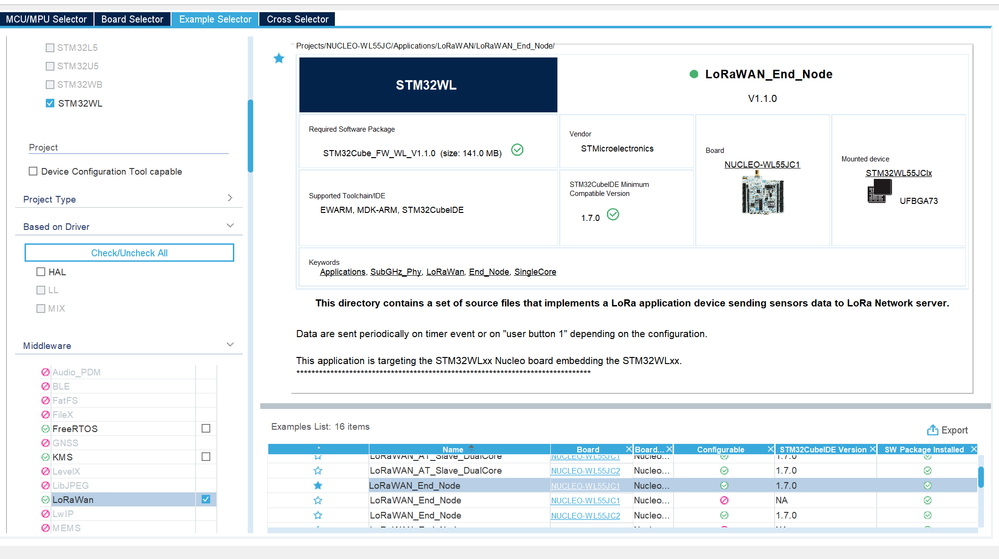Image resolution: width=999 pixels, height=559 pixels.
Task: Click the Check/Uncheck All button
Action: pos(129,253)
